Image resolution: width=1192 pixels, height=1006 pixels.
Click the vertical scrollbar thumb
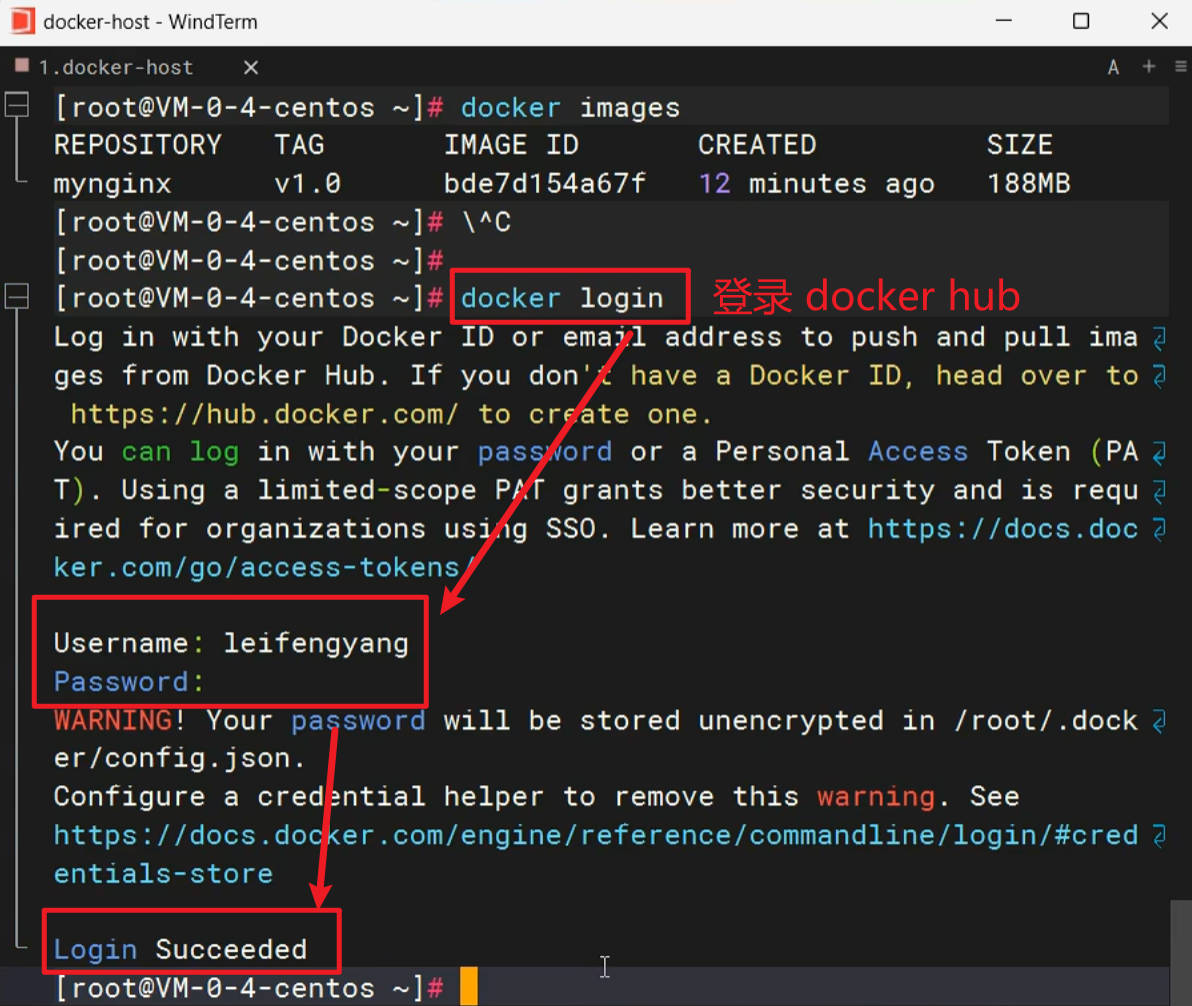(1181, 953)
